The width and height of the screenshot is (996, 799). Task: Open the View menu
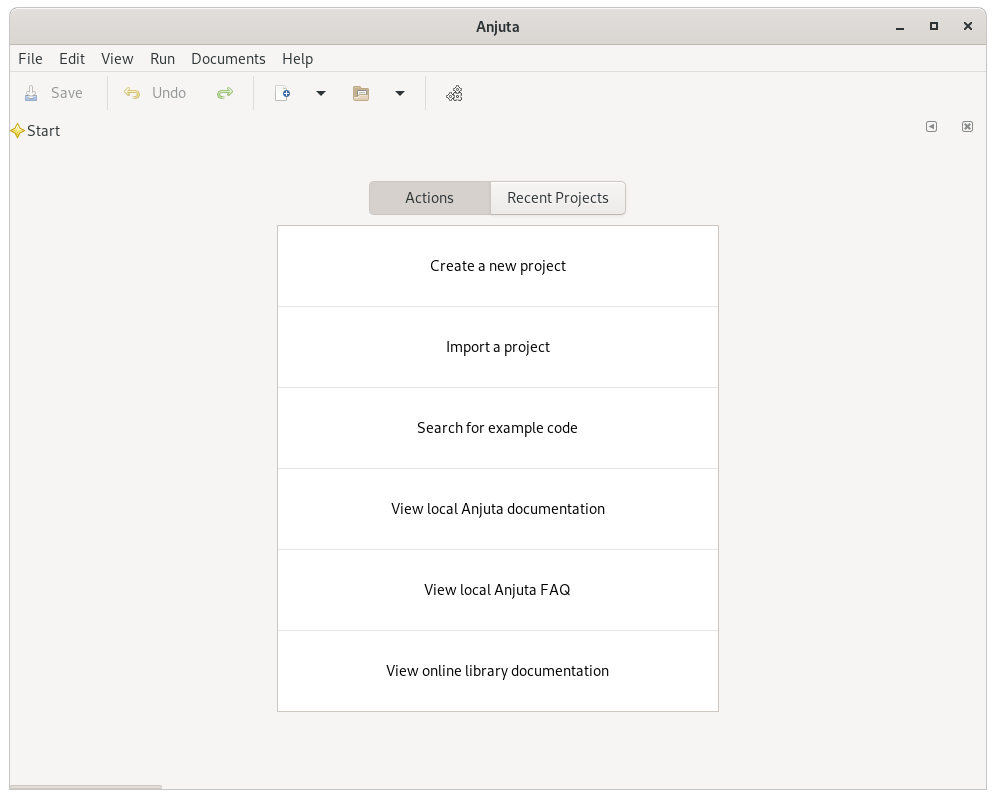click(x=117, y=58)
